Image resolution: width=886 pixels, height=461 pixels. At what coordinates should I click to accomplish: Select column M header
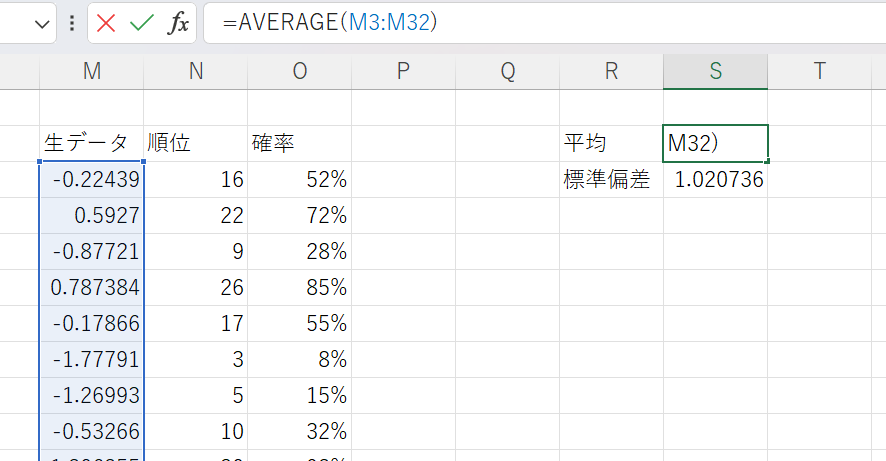pyautogui.click(x=92, y=71)
